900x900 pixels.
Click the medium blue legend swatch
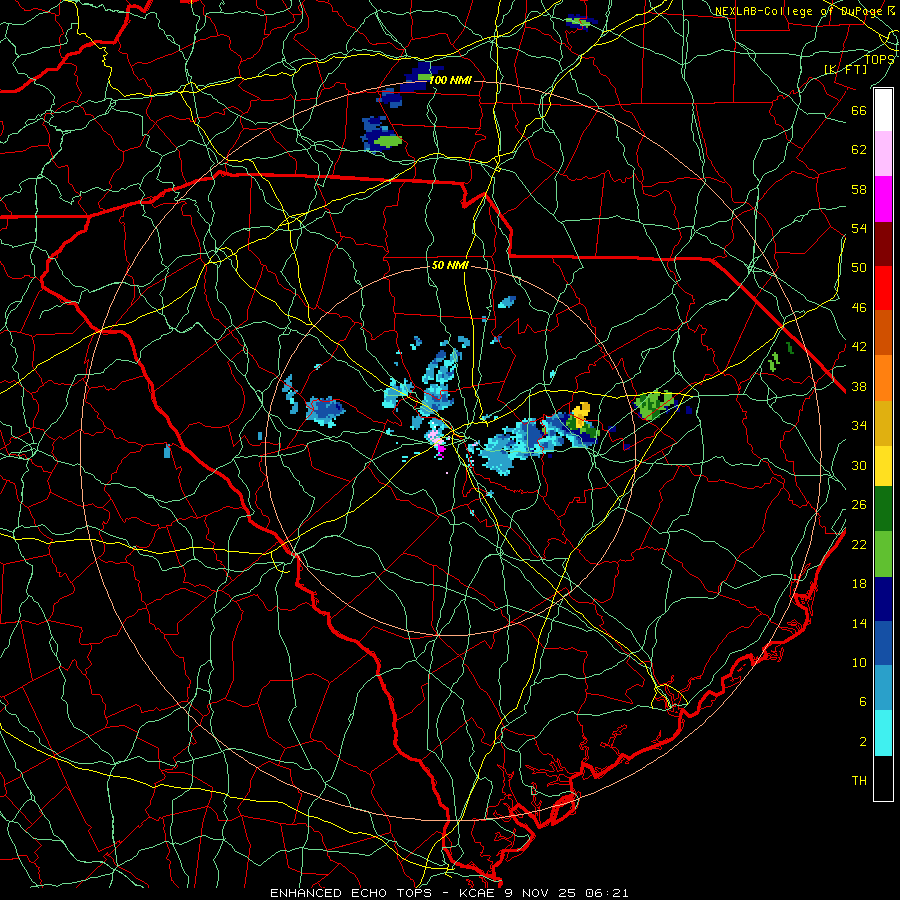pos(883,643)
